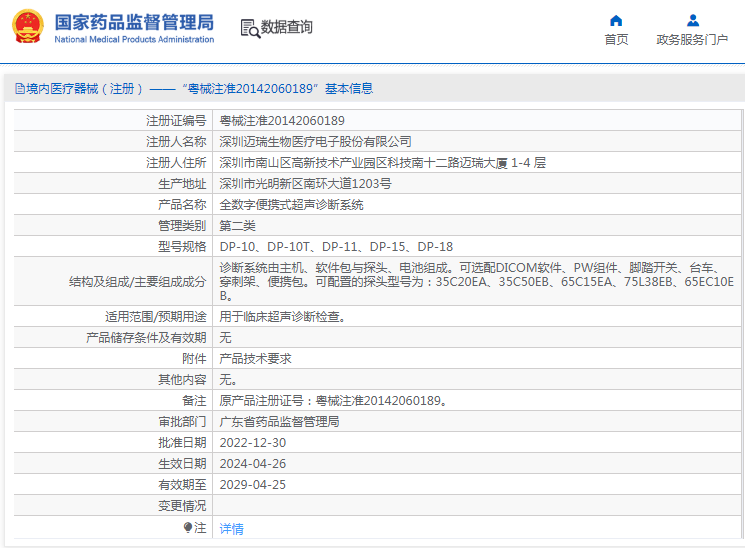Go to the 首页 home page label
745x548 pixels.
616,40
